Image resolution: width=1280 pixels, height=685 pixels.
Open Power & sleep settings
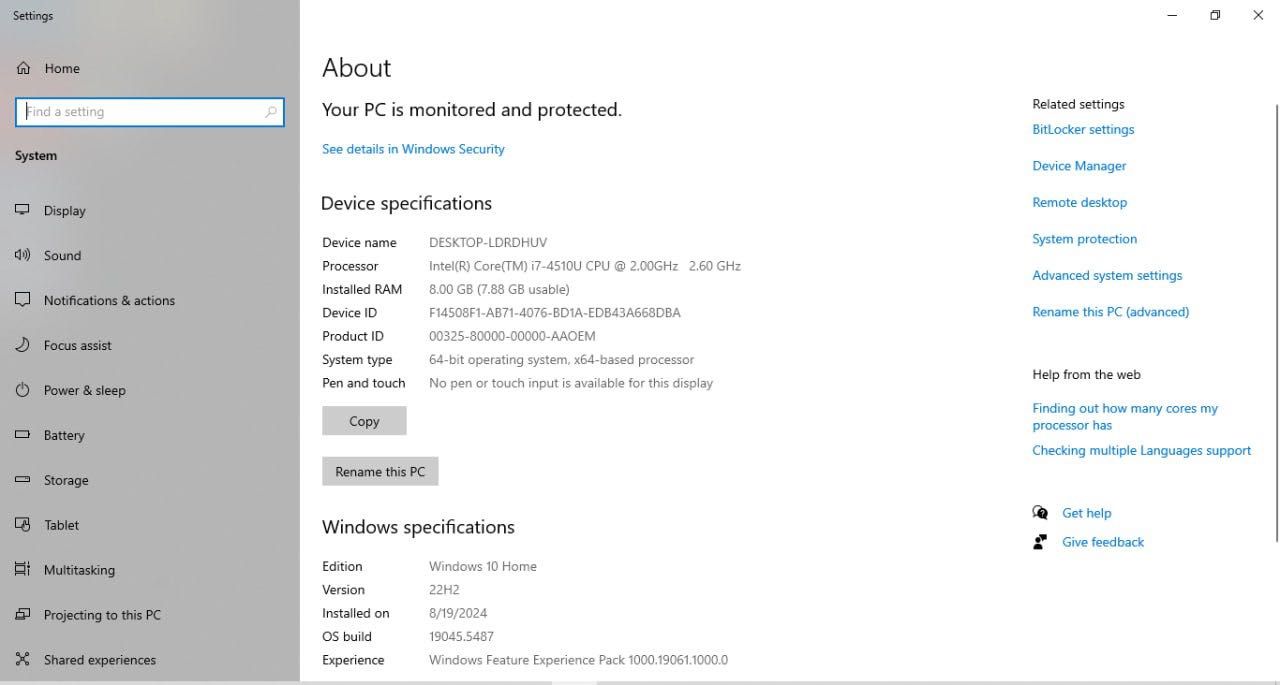(150, 390)
